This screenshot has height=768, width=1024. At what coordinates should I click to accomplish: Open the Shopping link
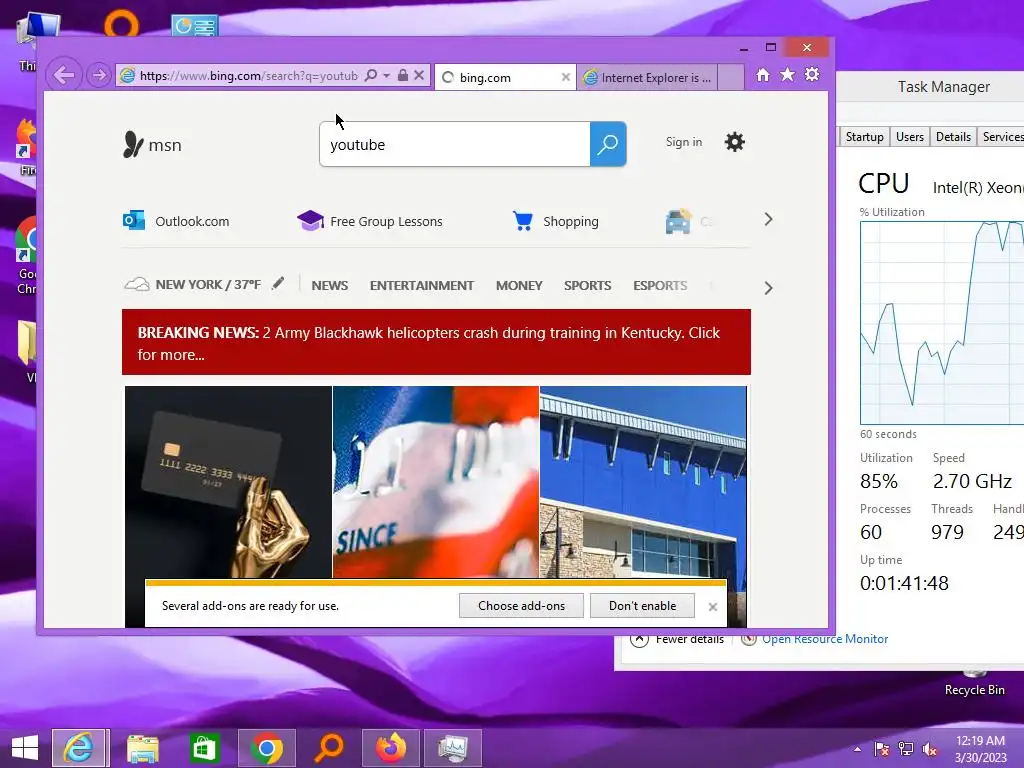pos(556,221)
